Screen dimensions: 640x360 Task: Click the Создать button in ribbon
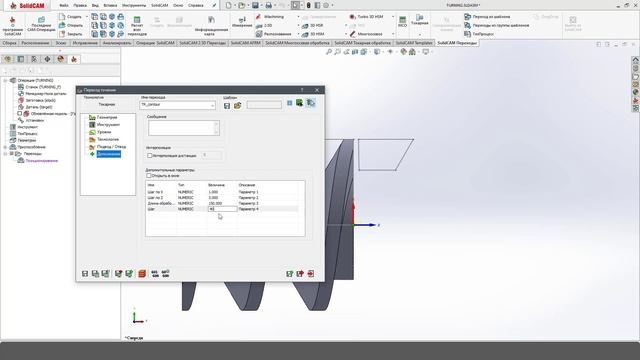[71, 17]
